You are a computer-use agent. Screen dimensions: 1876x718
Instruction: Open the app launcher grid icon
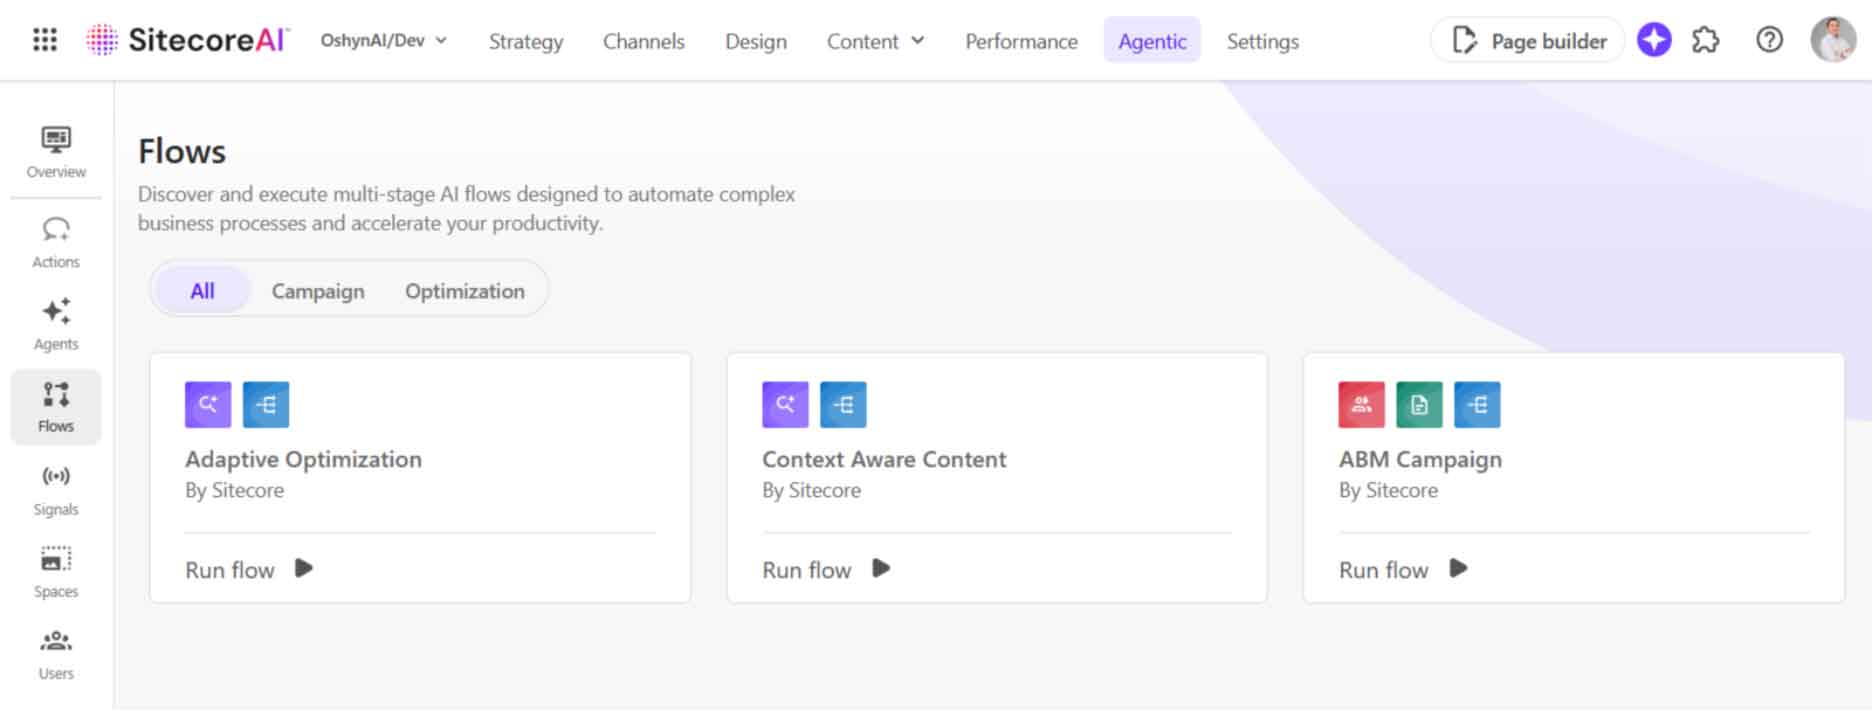[x=45, y=40]
